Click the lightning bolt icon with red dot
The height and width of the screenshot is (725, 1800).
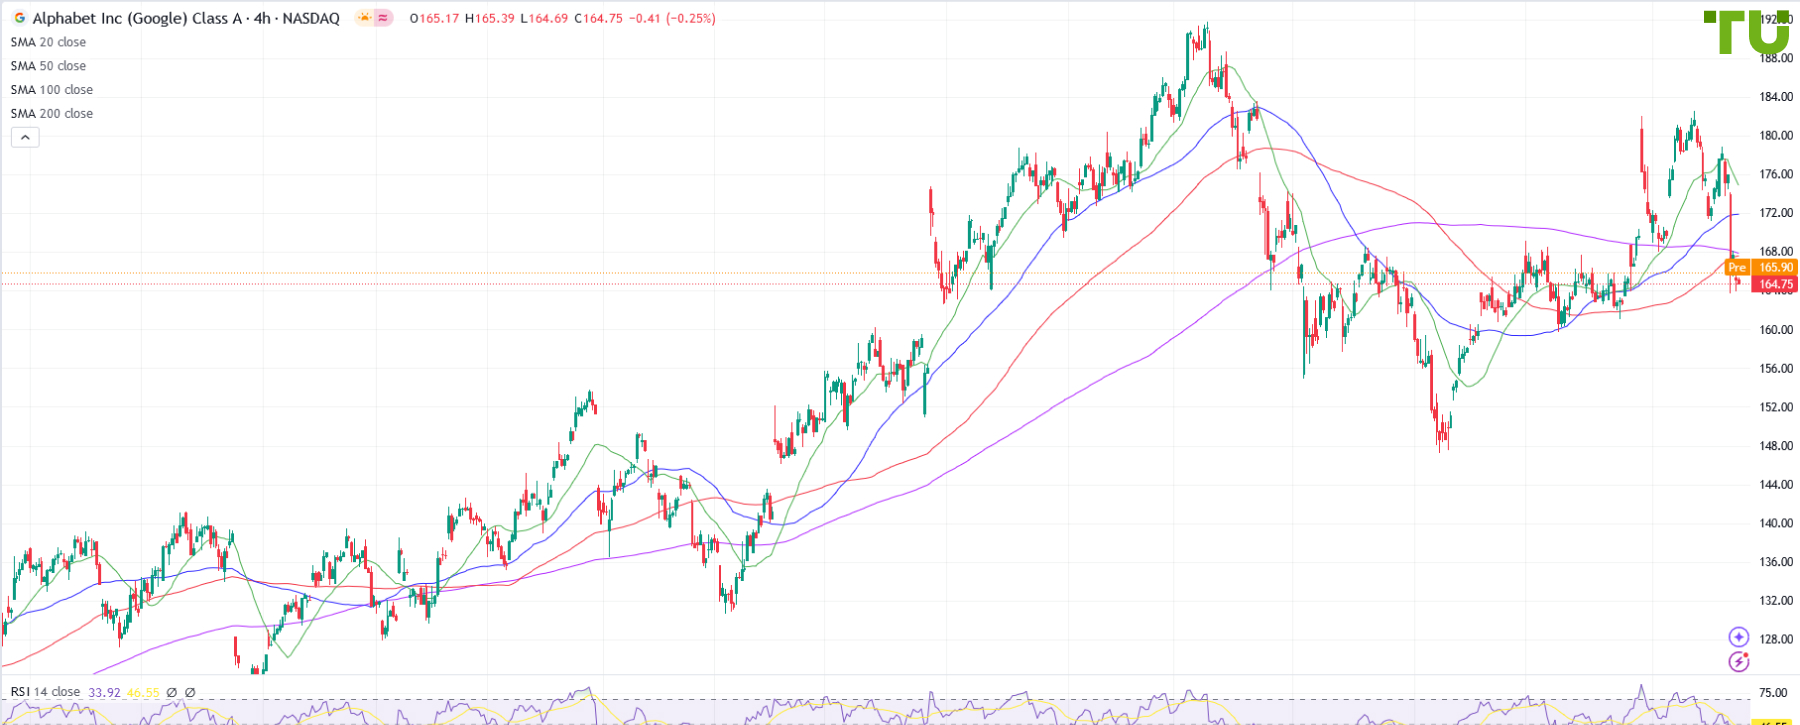pos(1739,661)
